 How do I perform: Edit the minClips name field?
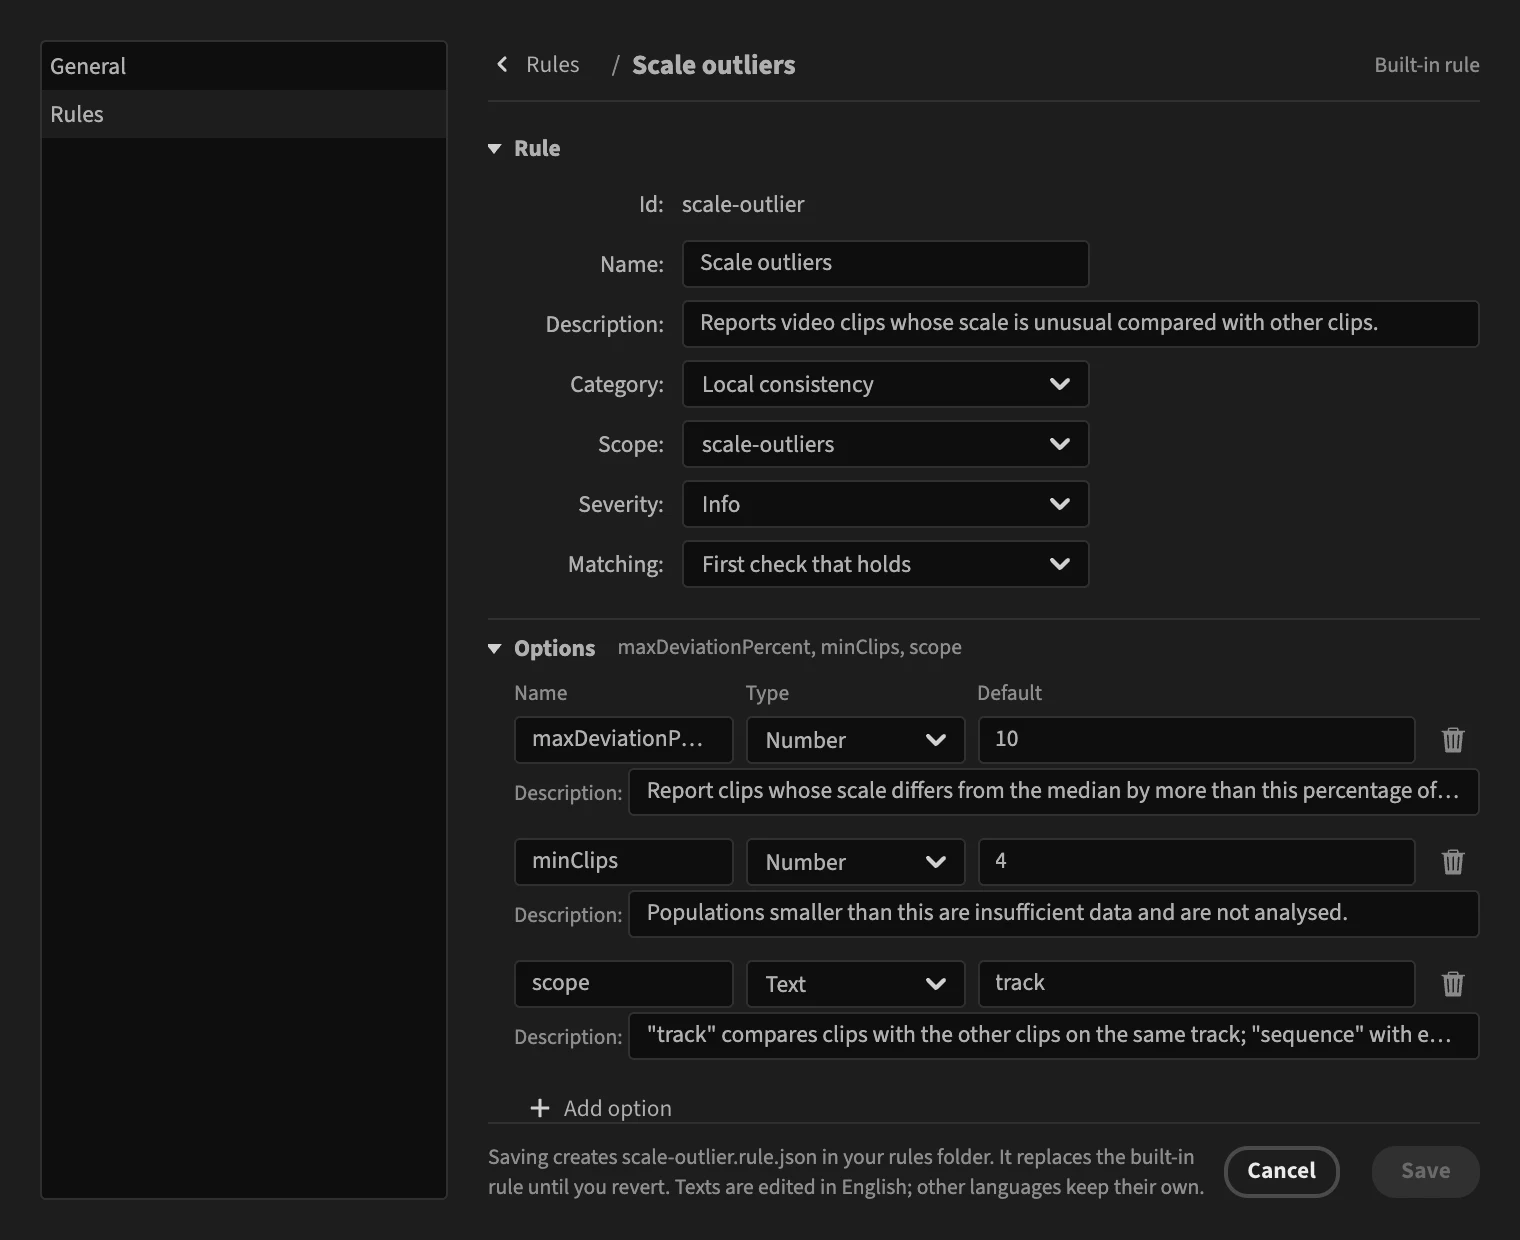(x=623, y=862)
